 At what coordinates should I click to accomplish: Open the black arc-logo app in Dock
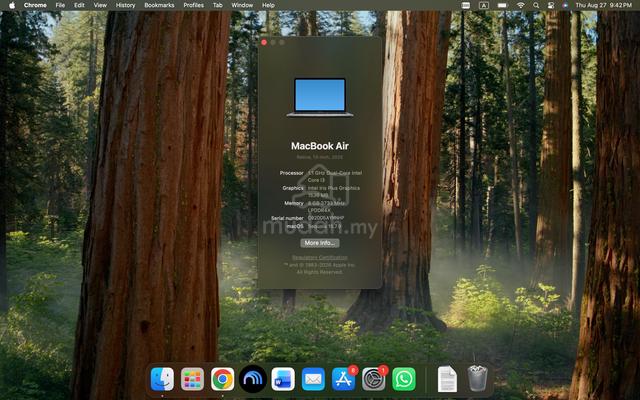pos(253,379)
